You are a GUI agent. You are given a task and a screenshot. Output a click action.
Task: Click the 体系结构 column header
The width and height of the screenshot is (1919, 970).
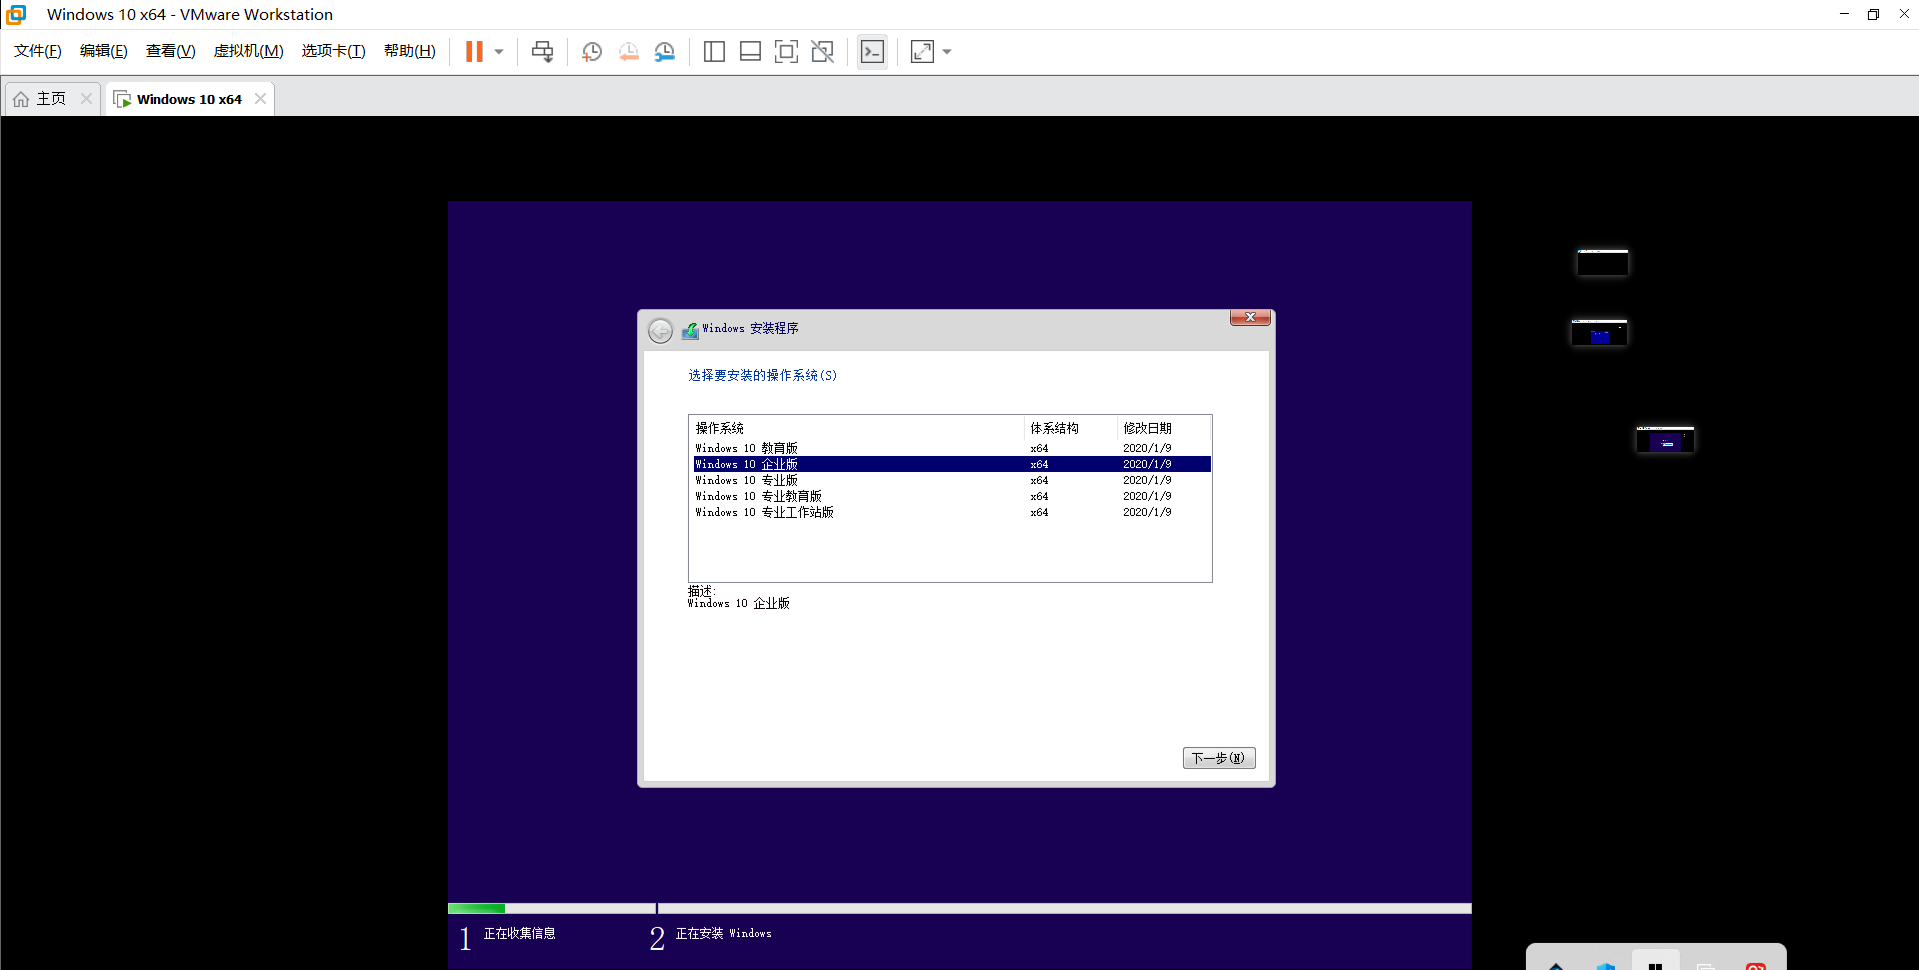click(1070, 428)
